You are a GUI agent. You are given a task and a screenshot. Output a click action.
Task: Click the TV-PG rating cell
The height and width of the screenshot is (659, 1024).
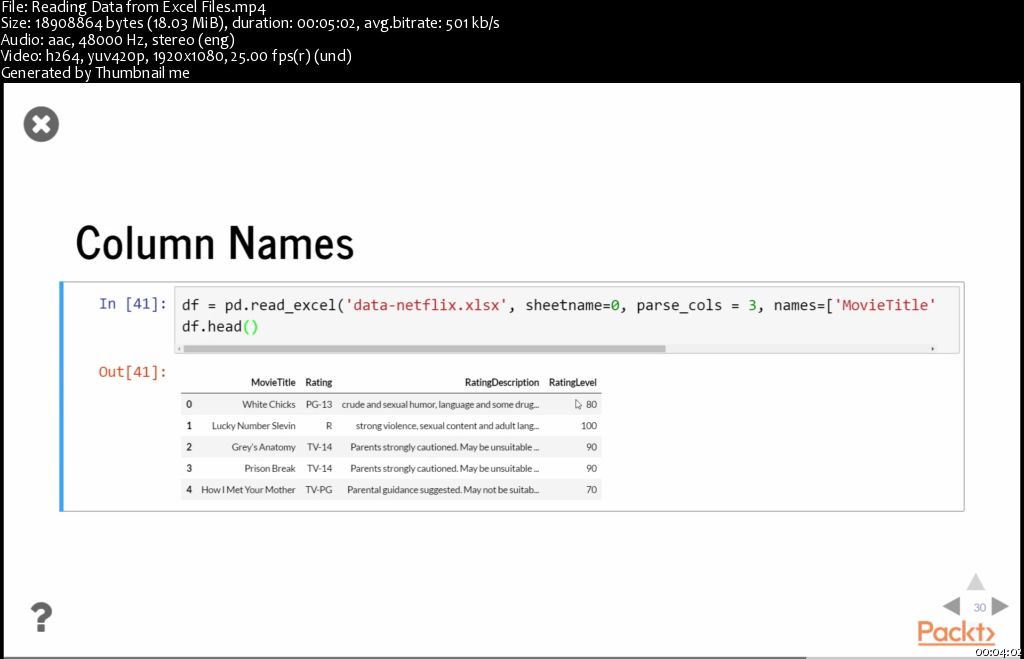pyautogui.click(x=319, y=490)
